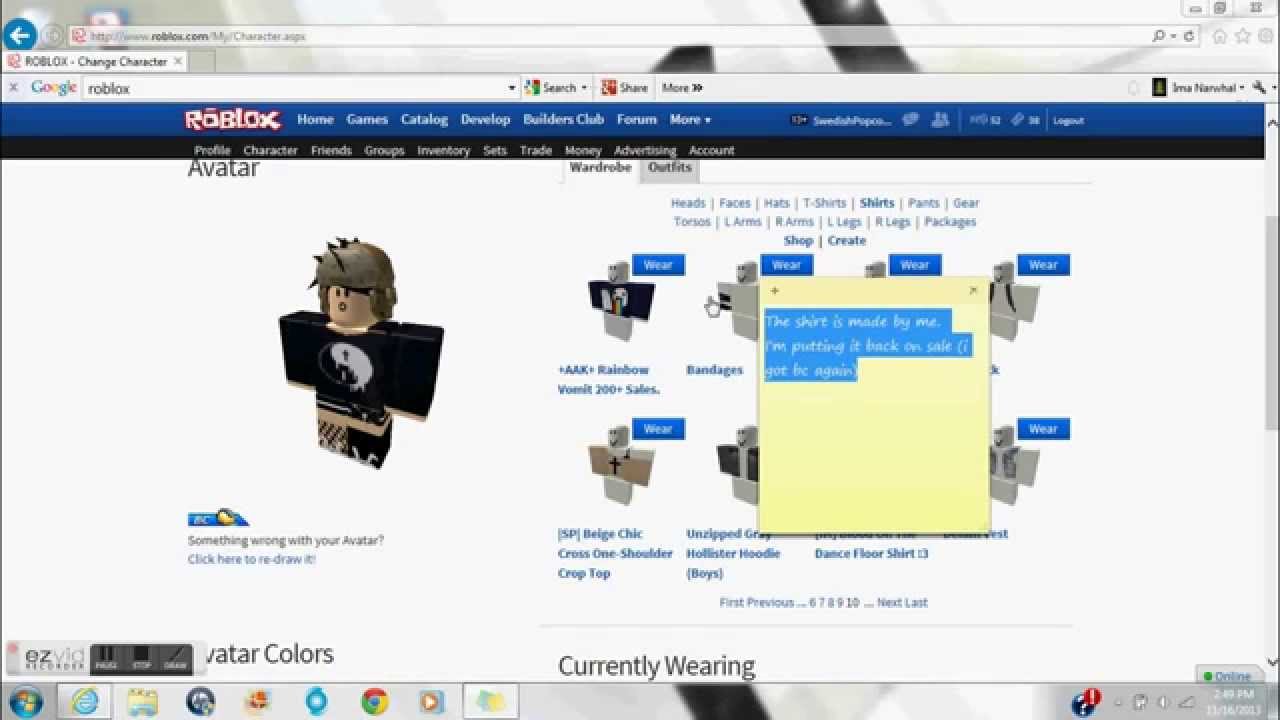Click the Google toolbar Share button
Viewport: 1280px width, 720px height.
(x=625, y=88)
